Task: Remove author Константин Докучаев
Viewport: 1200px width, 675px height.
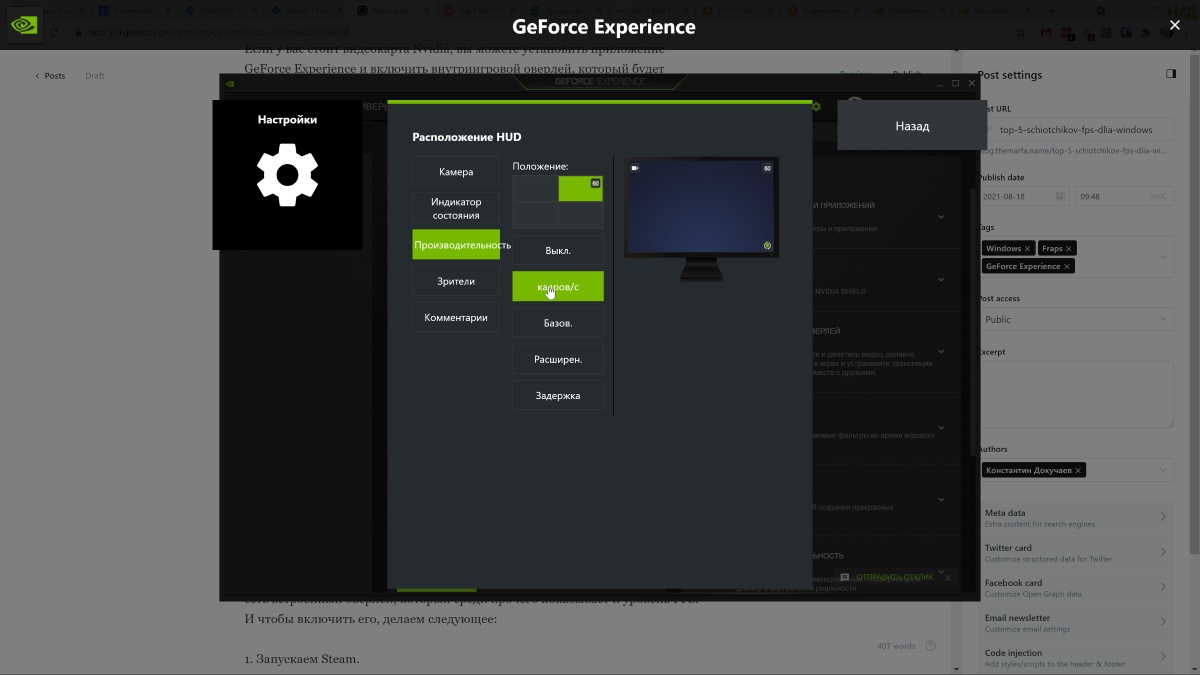Action: [1078, 470]
